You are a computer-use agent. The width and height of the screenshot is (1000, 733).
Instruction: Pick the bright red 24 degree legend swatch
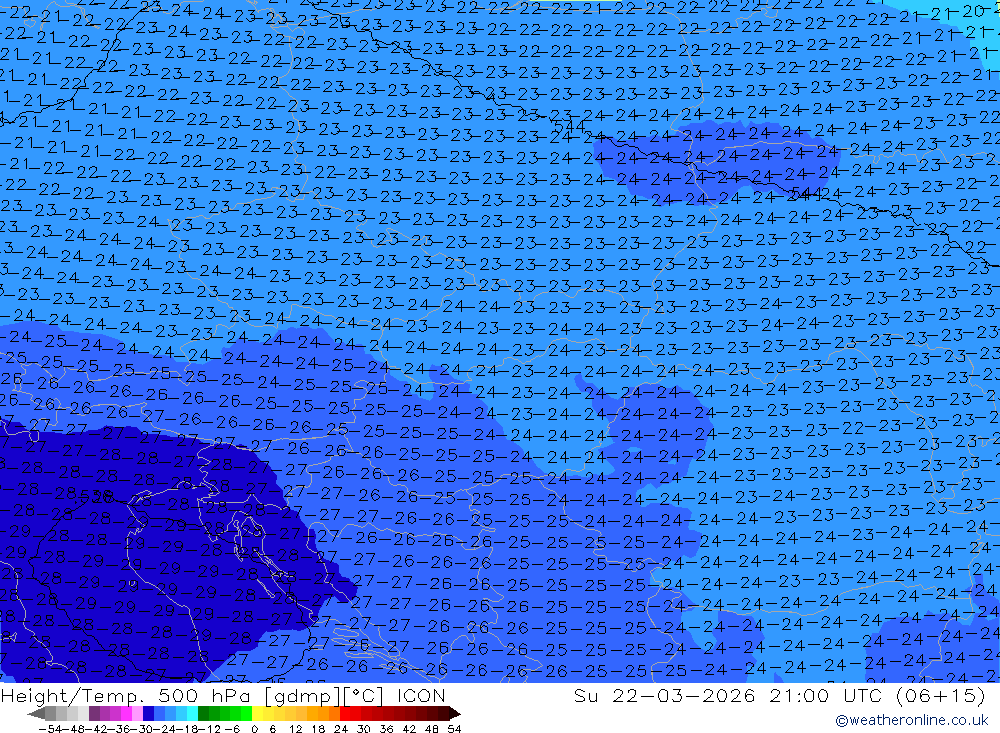click(345, 713)
